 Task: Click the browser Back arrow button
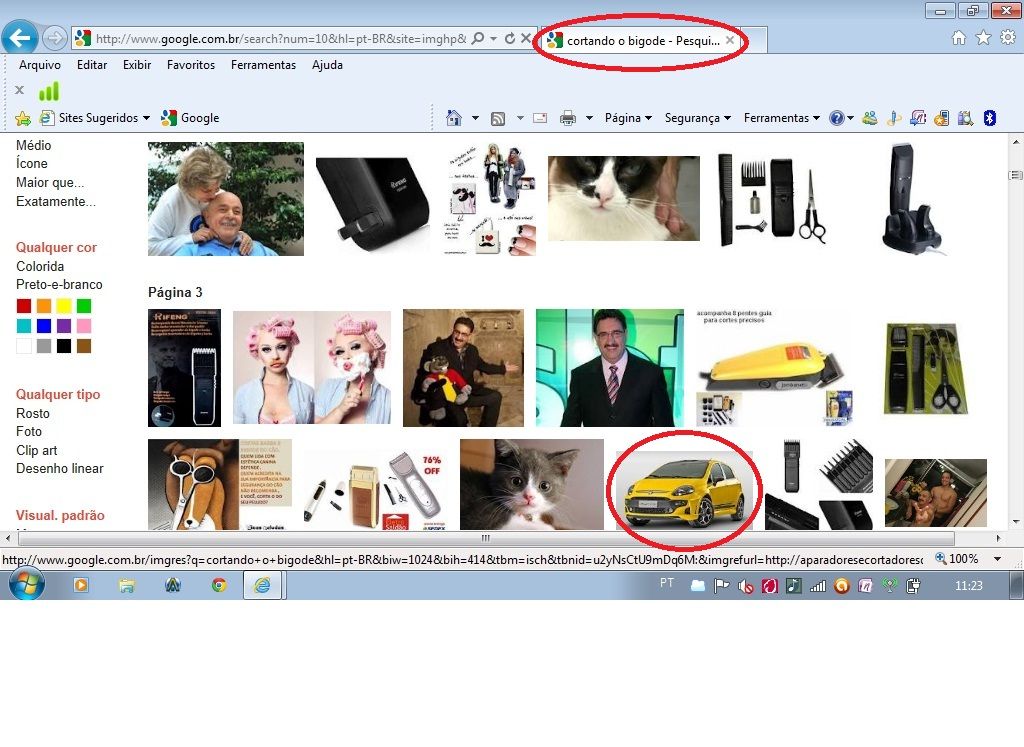click(x=20, y=39)
